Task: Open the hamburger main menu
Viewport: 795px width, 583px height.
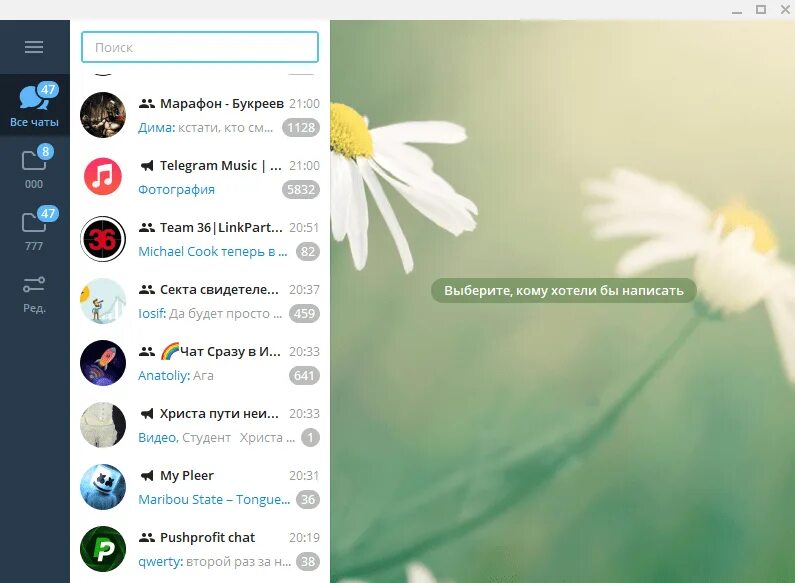Action: [34, 47]
